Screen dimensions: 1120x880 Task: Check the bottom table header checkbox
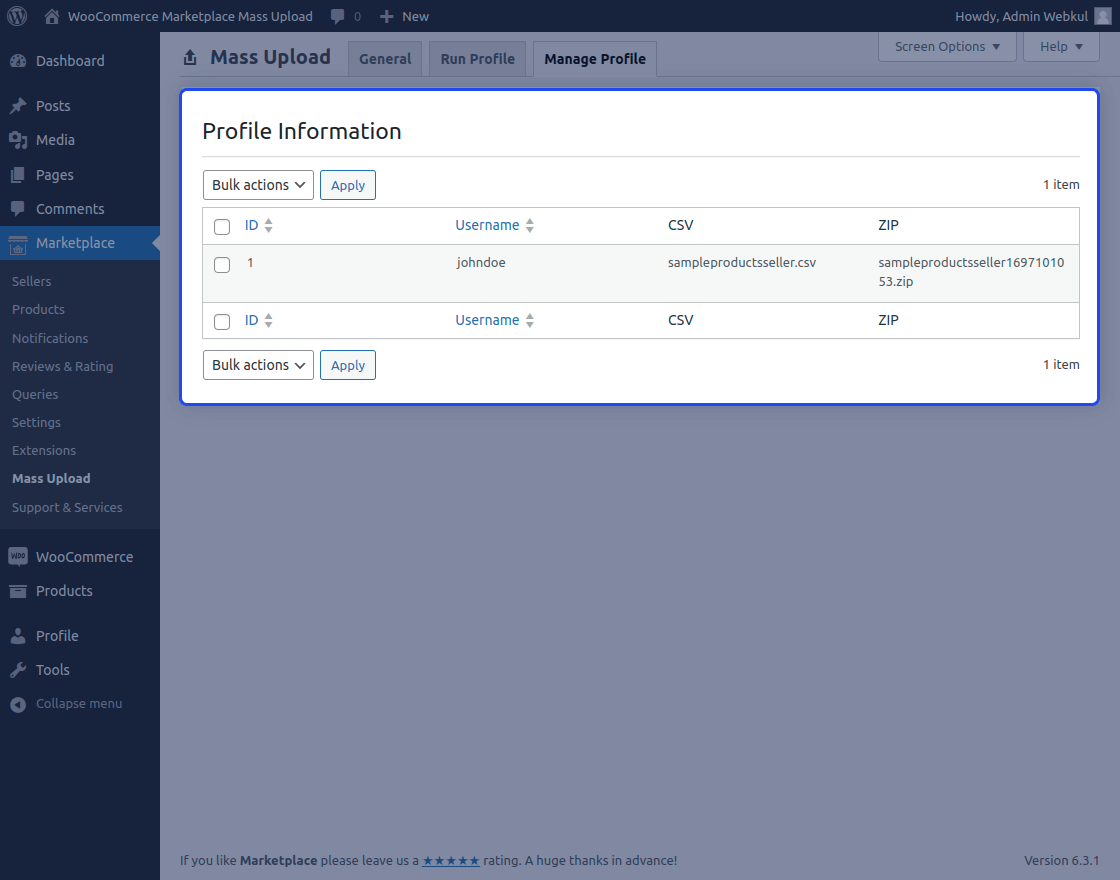point(221,320)
